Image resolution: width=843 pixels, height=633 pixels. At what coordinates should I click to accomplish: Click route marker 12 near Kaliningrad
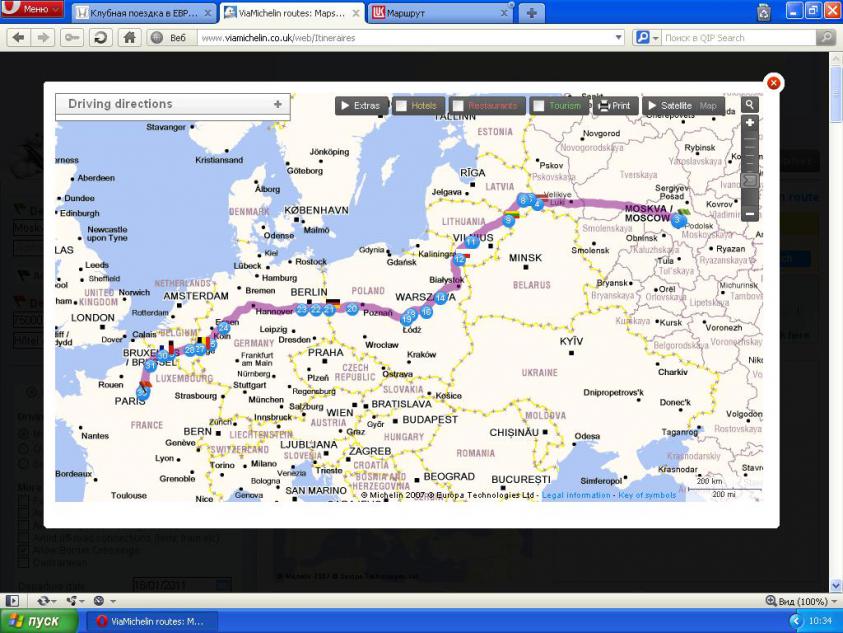pyautogui.click(x=459, y=259)
